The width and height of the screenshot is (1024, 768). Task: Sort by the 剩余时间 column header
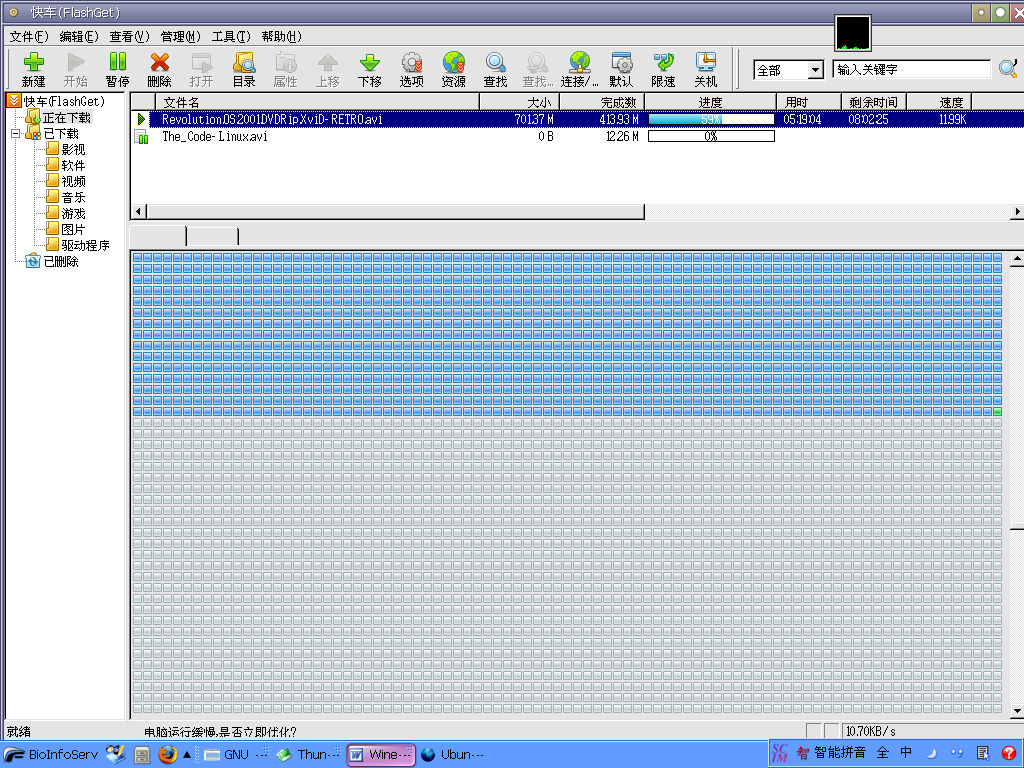pos(874,102)
